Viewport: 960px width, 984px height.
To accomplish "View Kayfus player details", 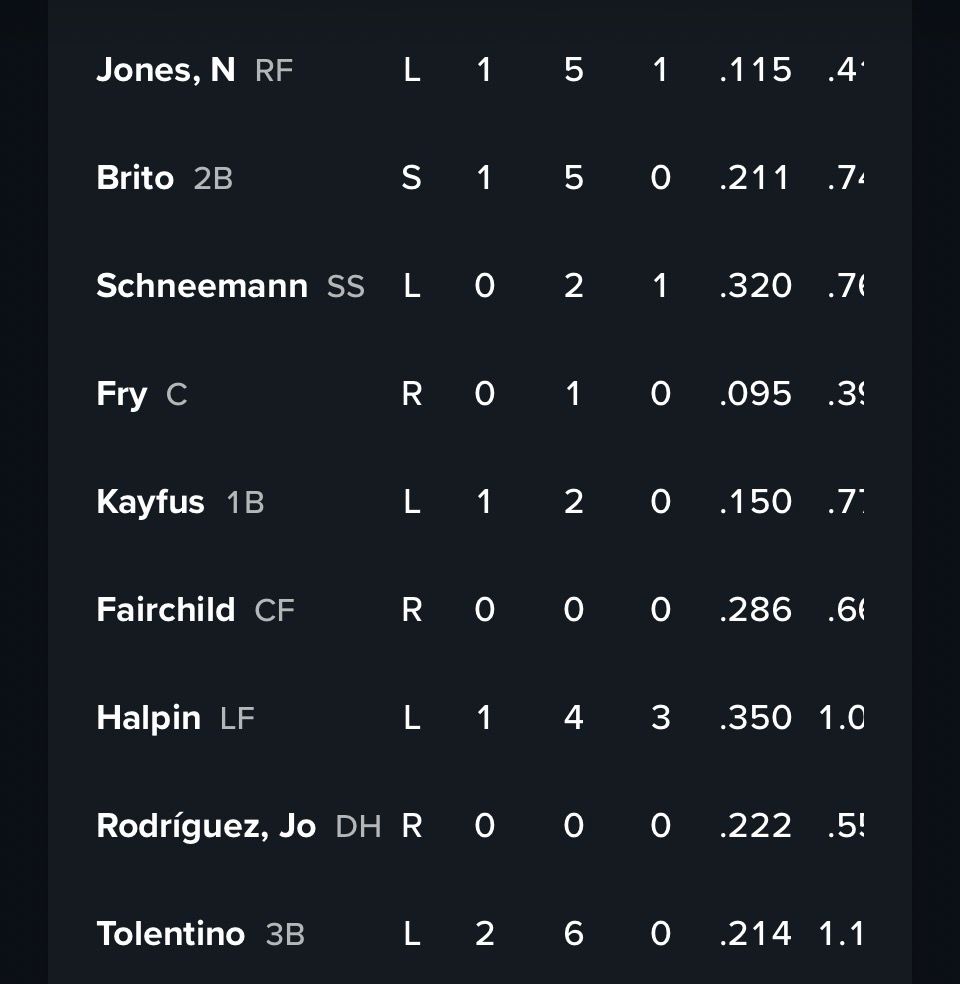I will (151, 502).
